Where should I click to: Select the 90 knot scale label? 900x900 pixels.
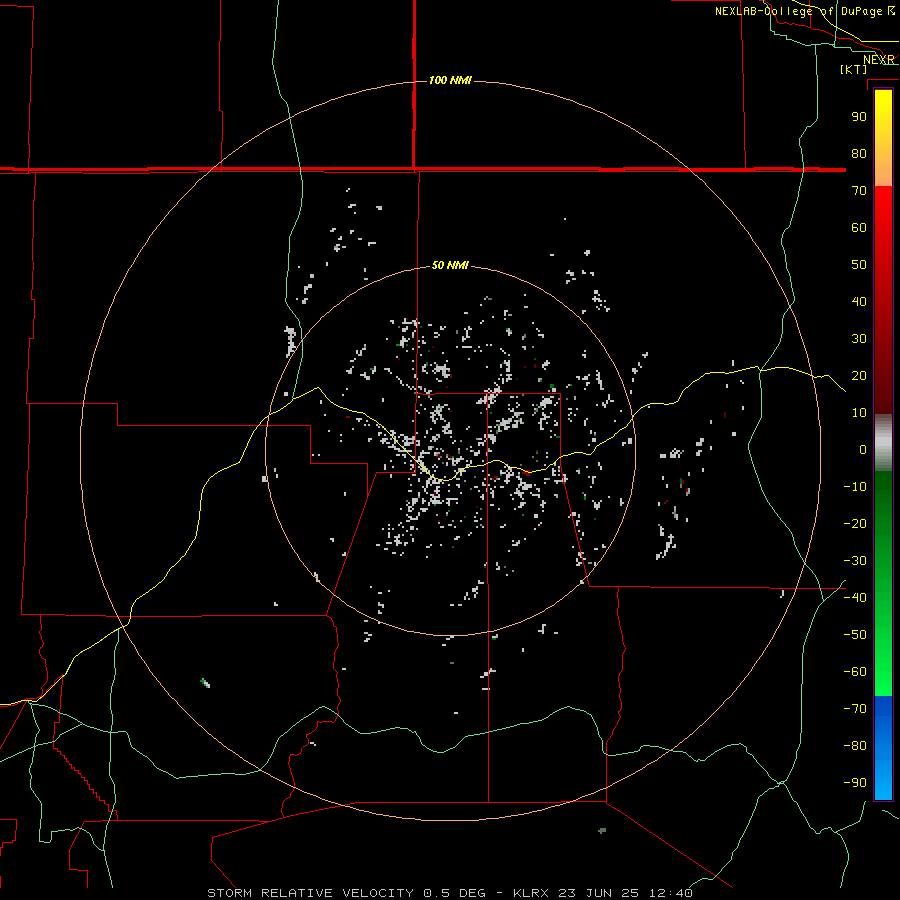click(x=859, y=117)
